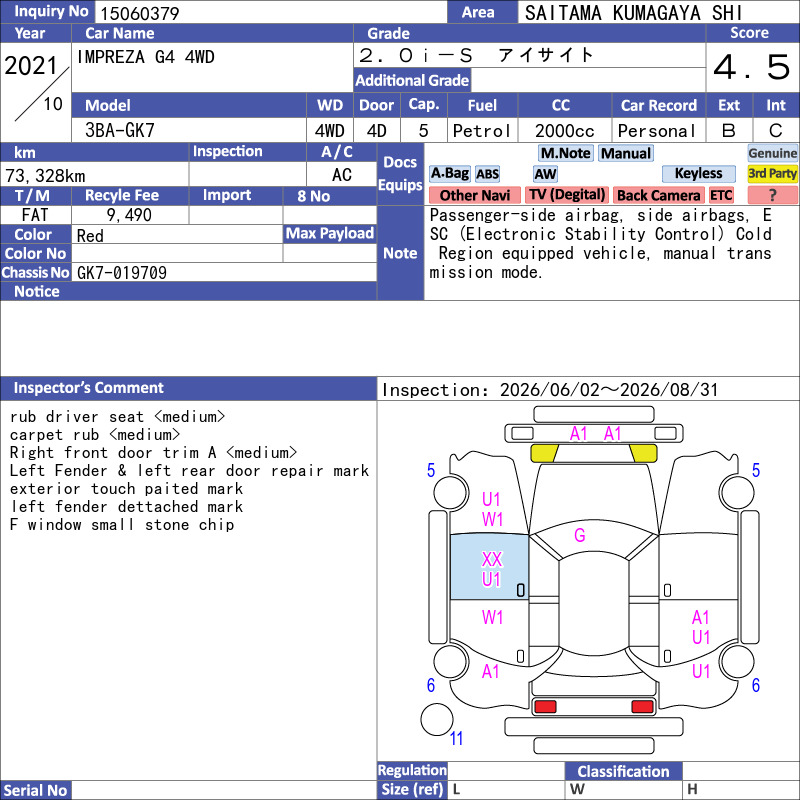Click the right yellow headlight

click(643, 453)
